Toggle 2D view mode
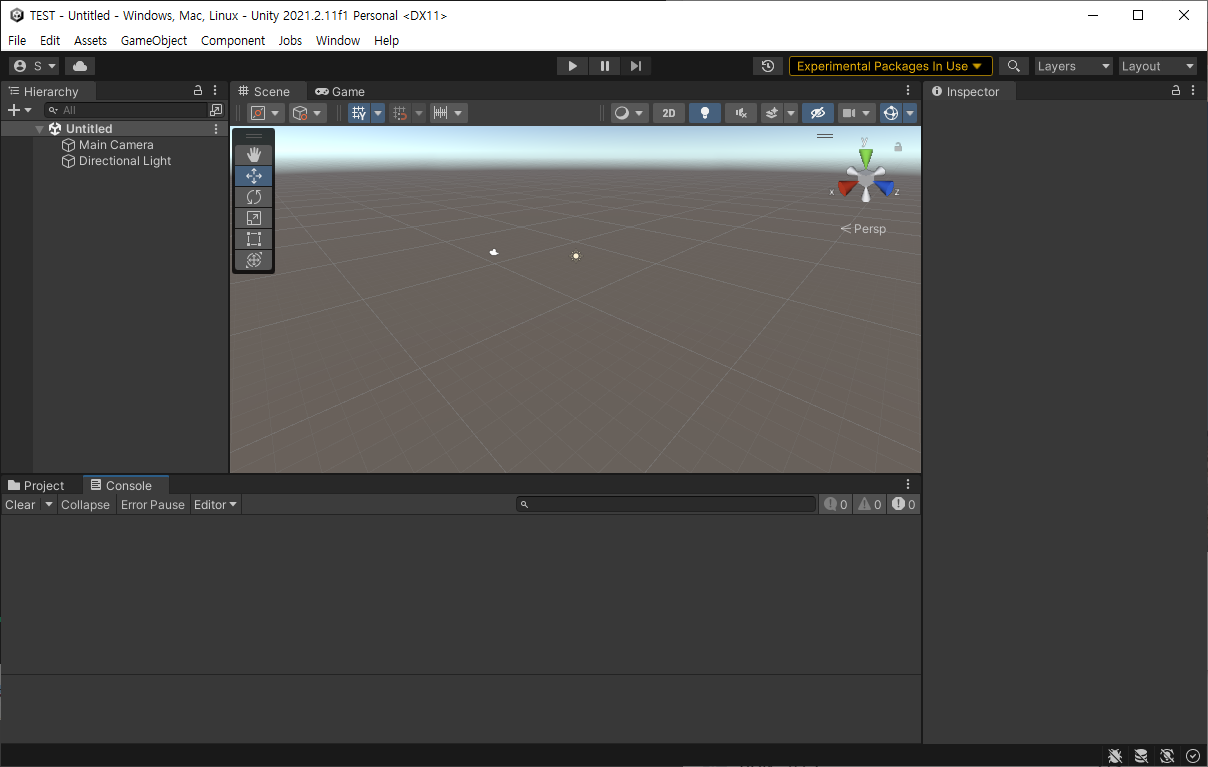 coord(669,113)
